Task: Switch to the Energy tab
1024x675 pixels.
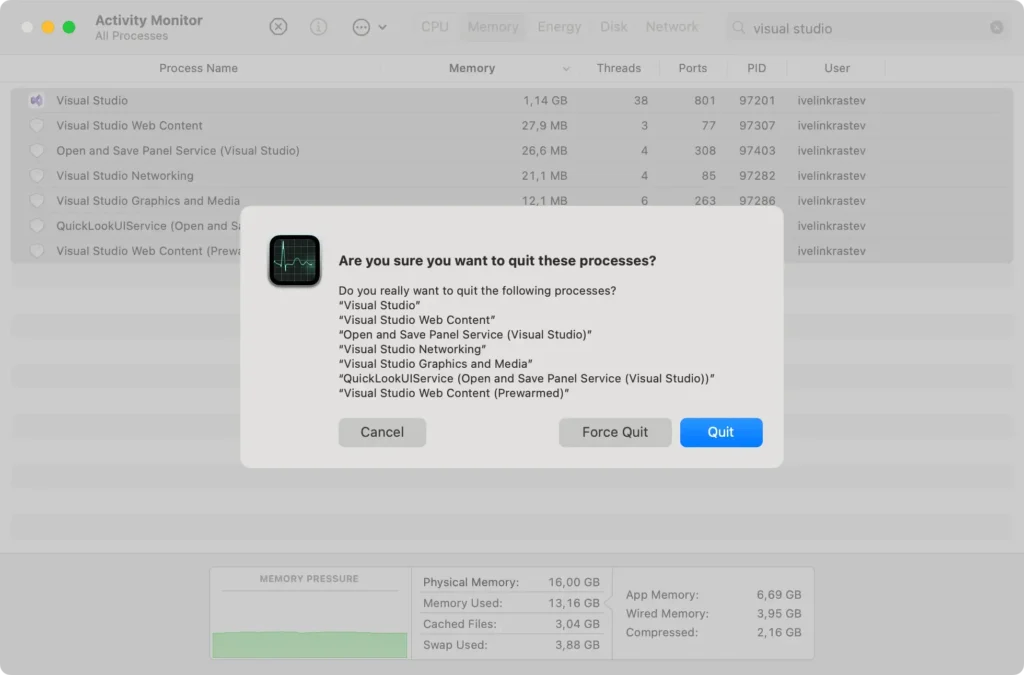Action: (x=559, y=27)
